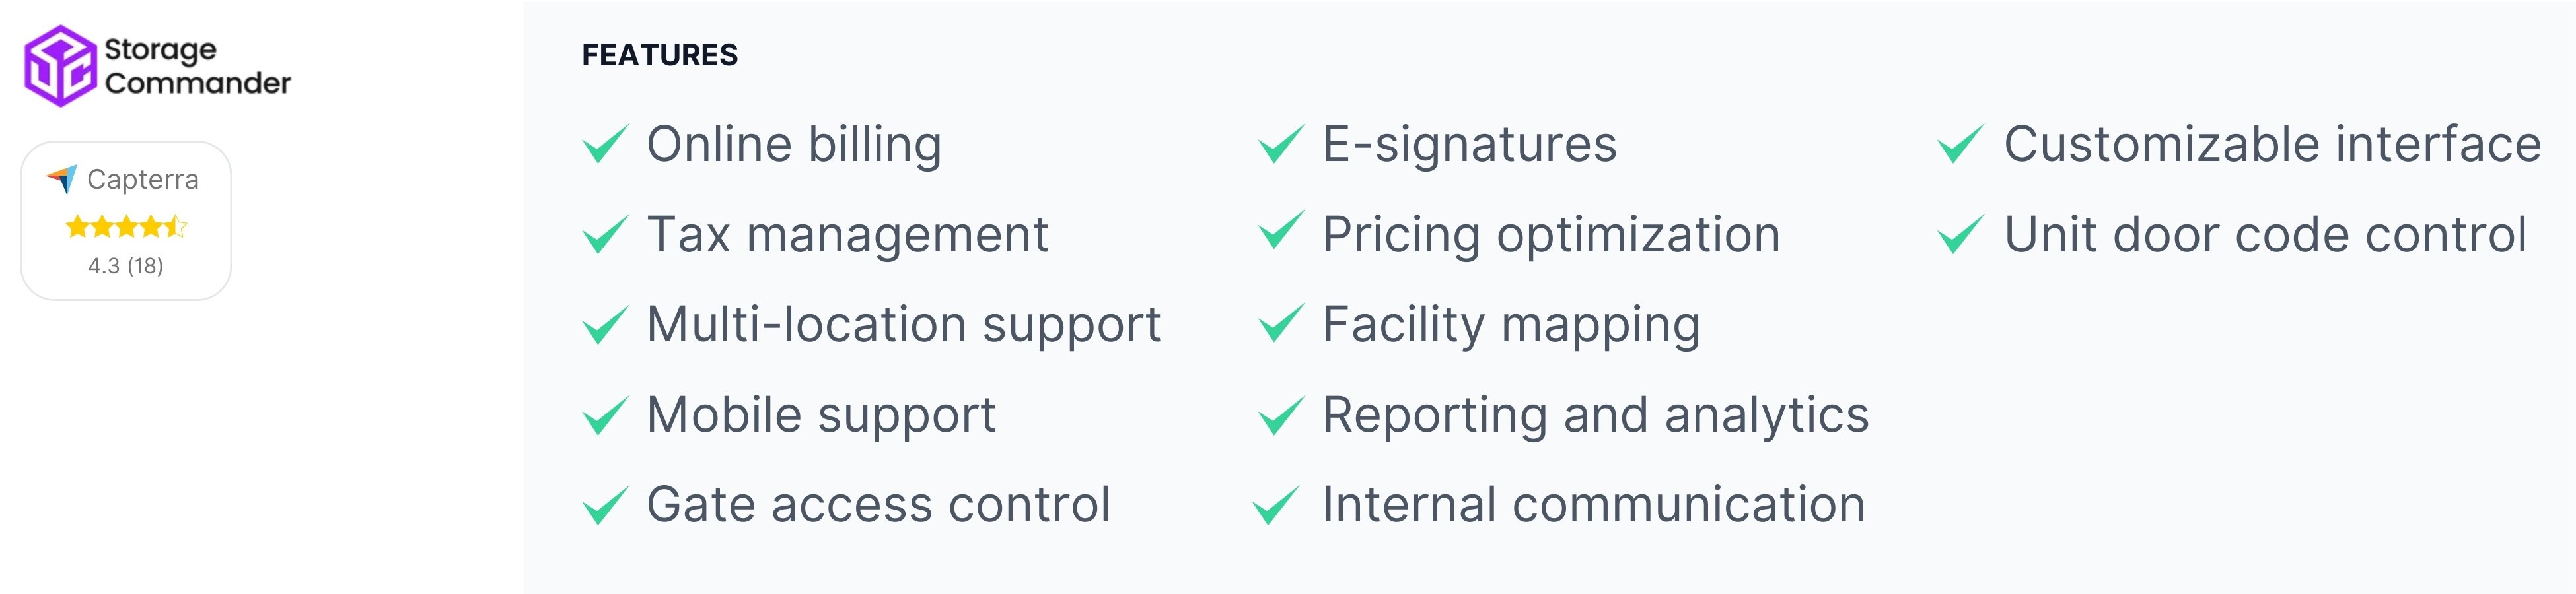Click the checkmark beside E-signatures

1281,144
